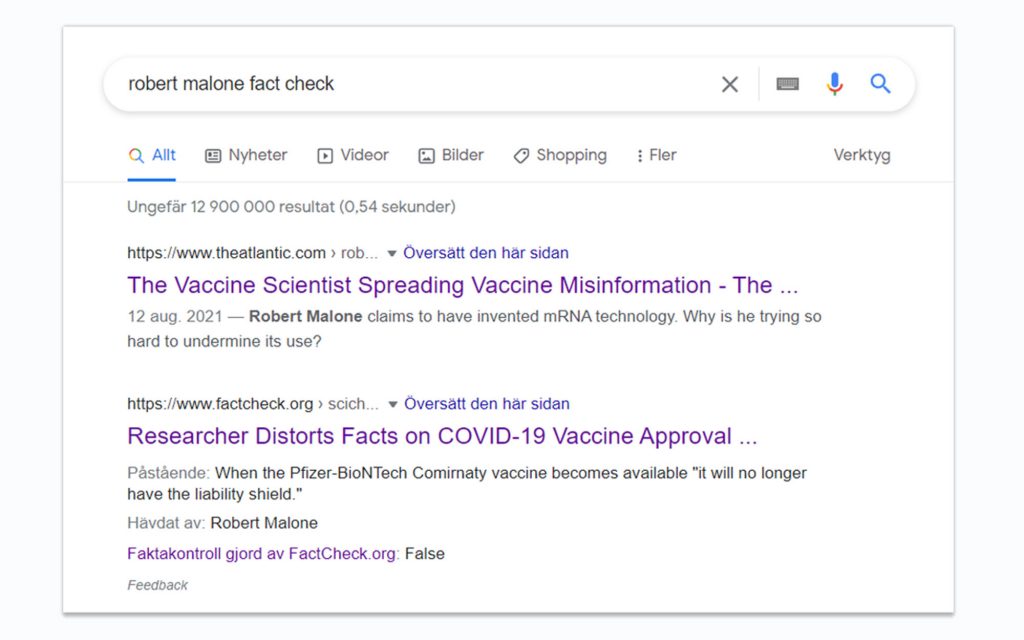
Task: Open the Bilder results tab
Action: [x=451, y=155]
